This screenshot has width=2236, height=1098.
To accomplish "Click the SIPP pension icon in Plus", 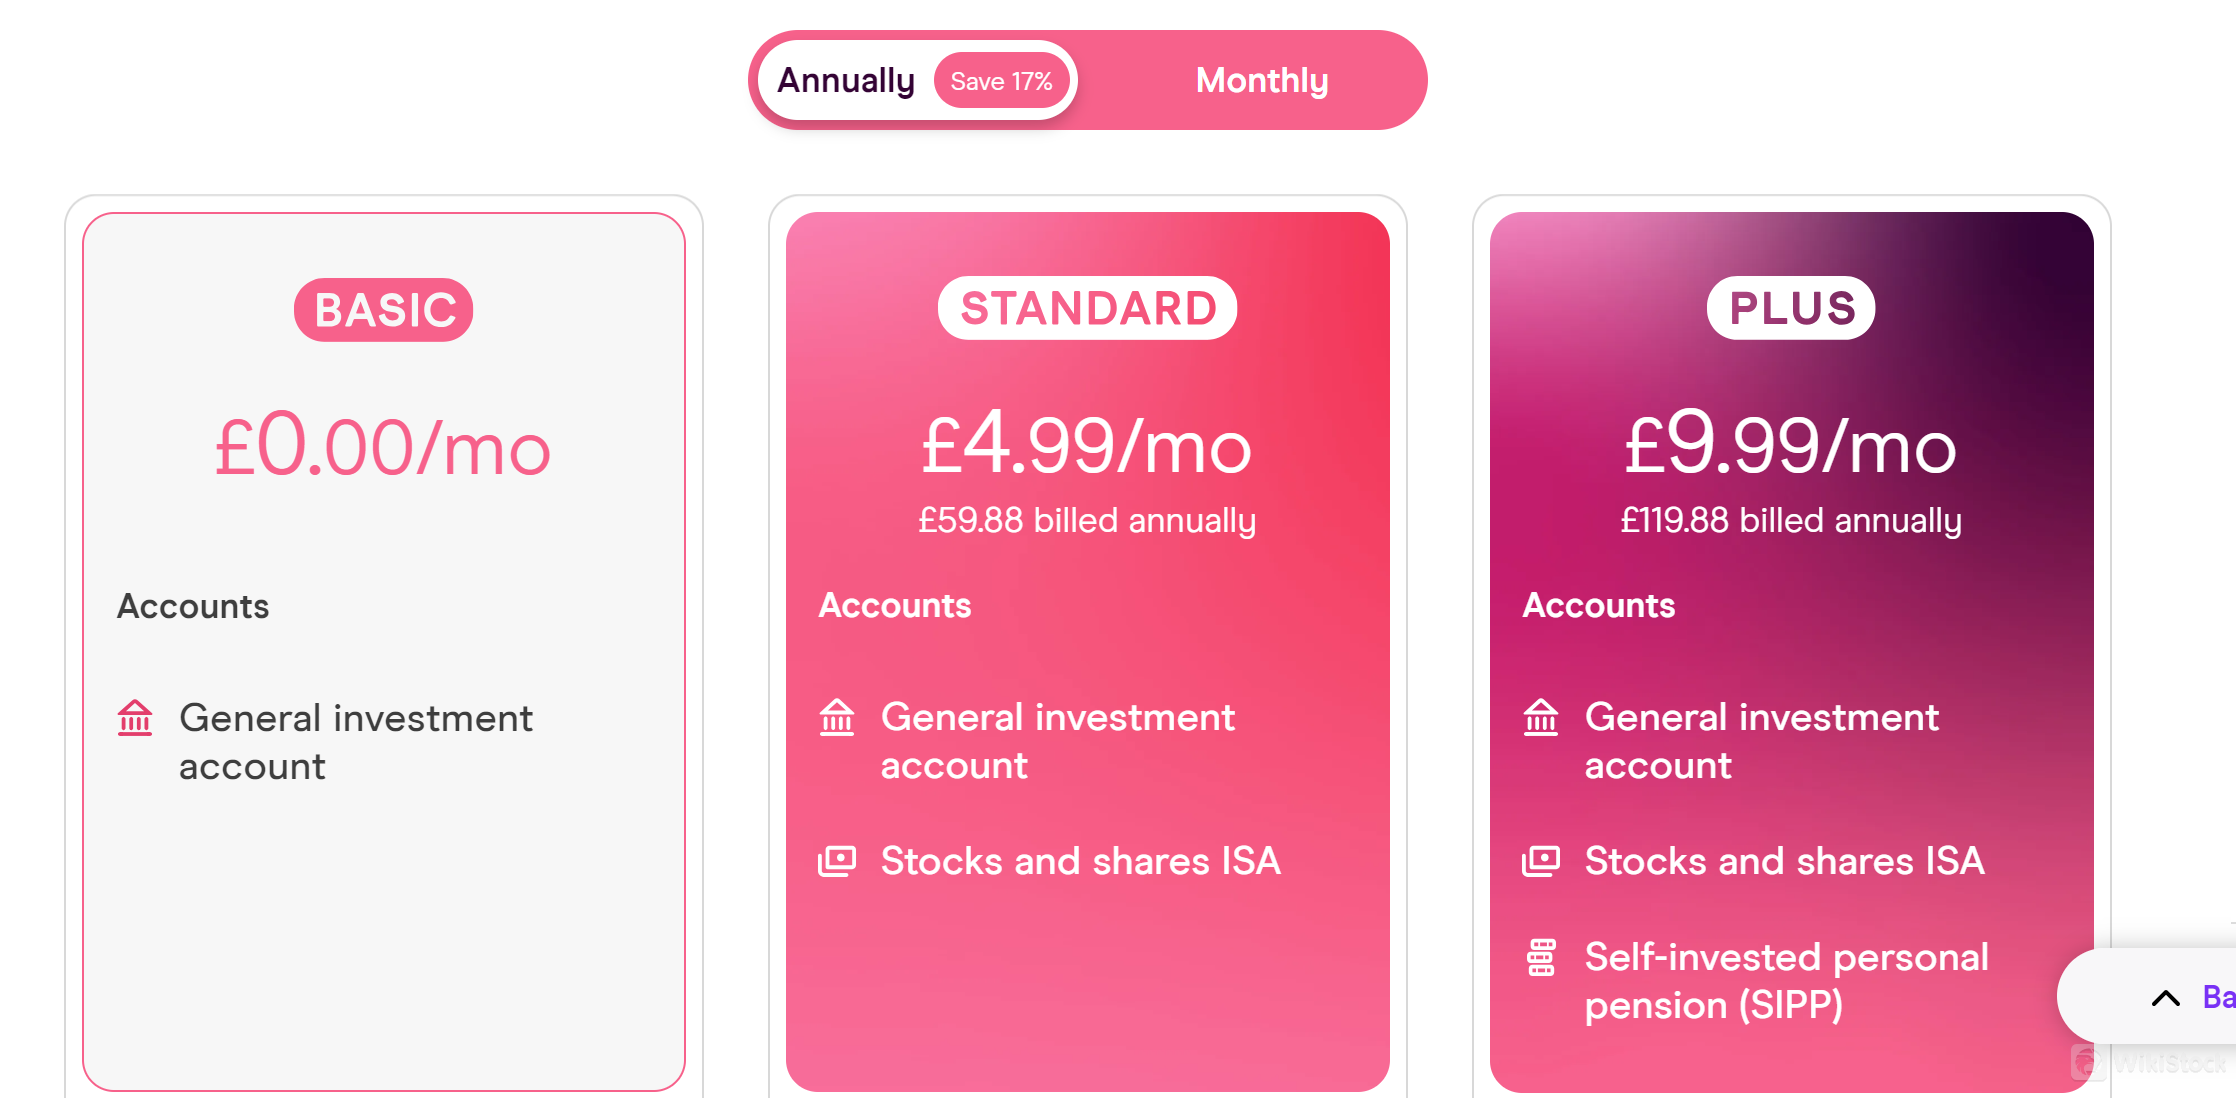I will 1541,957.
